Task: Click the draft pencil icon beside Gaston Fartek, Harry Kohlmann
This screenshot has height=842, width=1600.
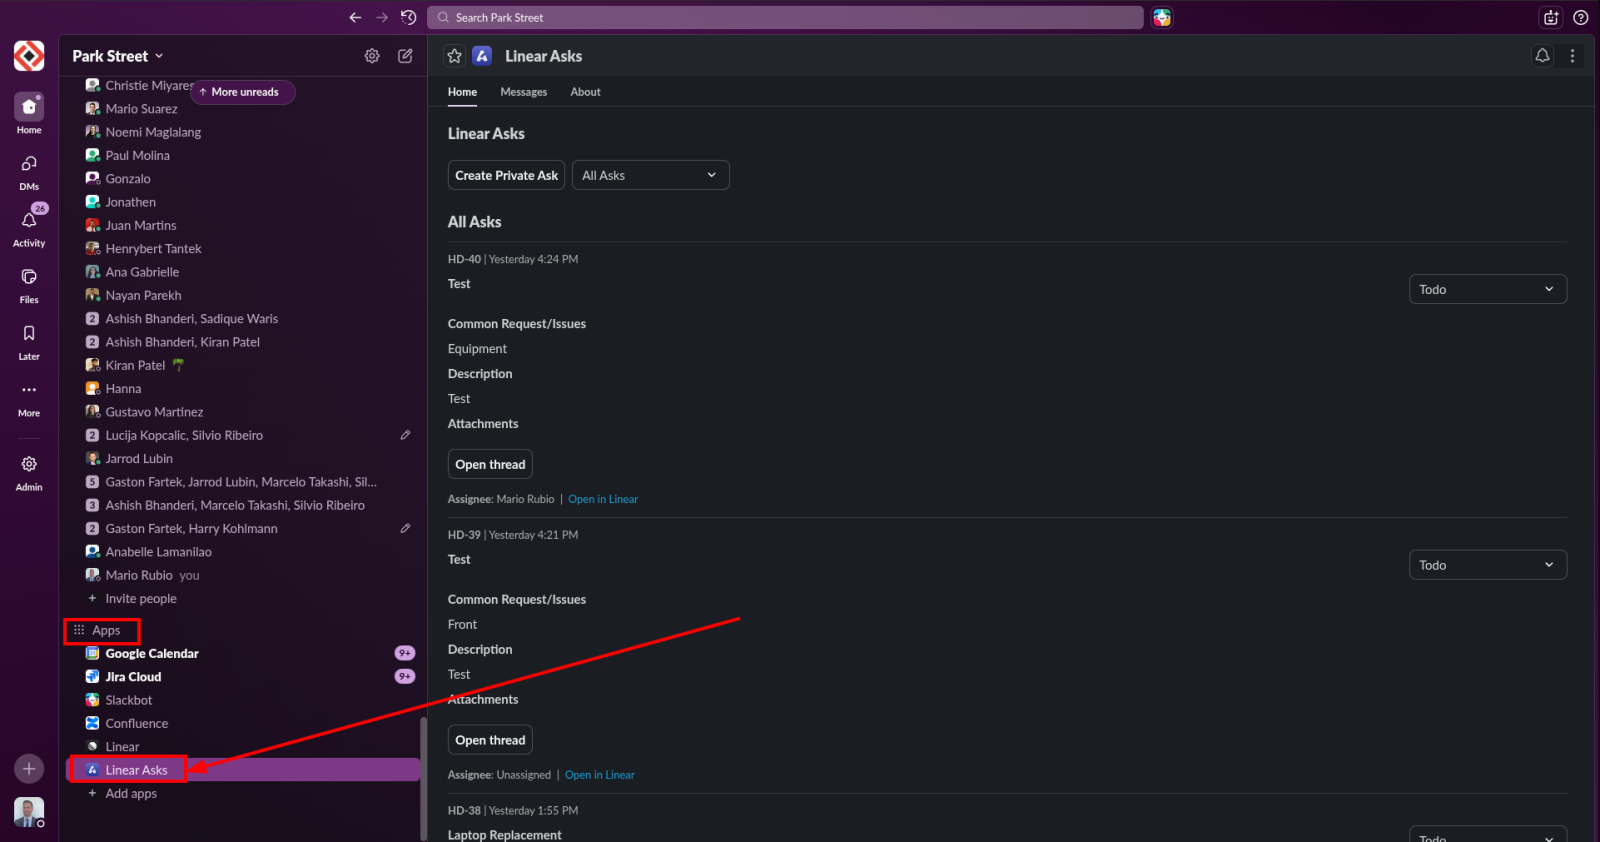Action: click(405, 528)
